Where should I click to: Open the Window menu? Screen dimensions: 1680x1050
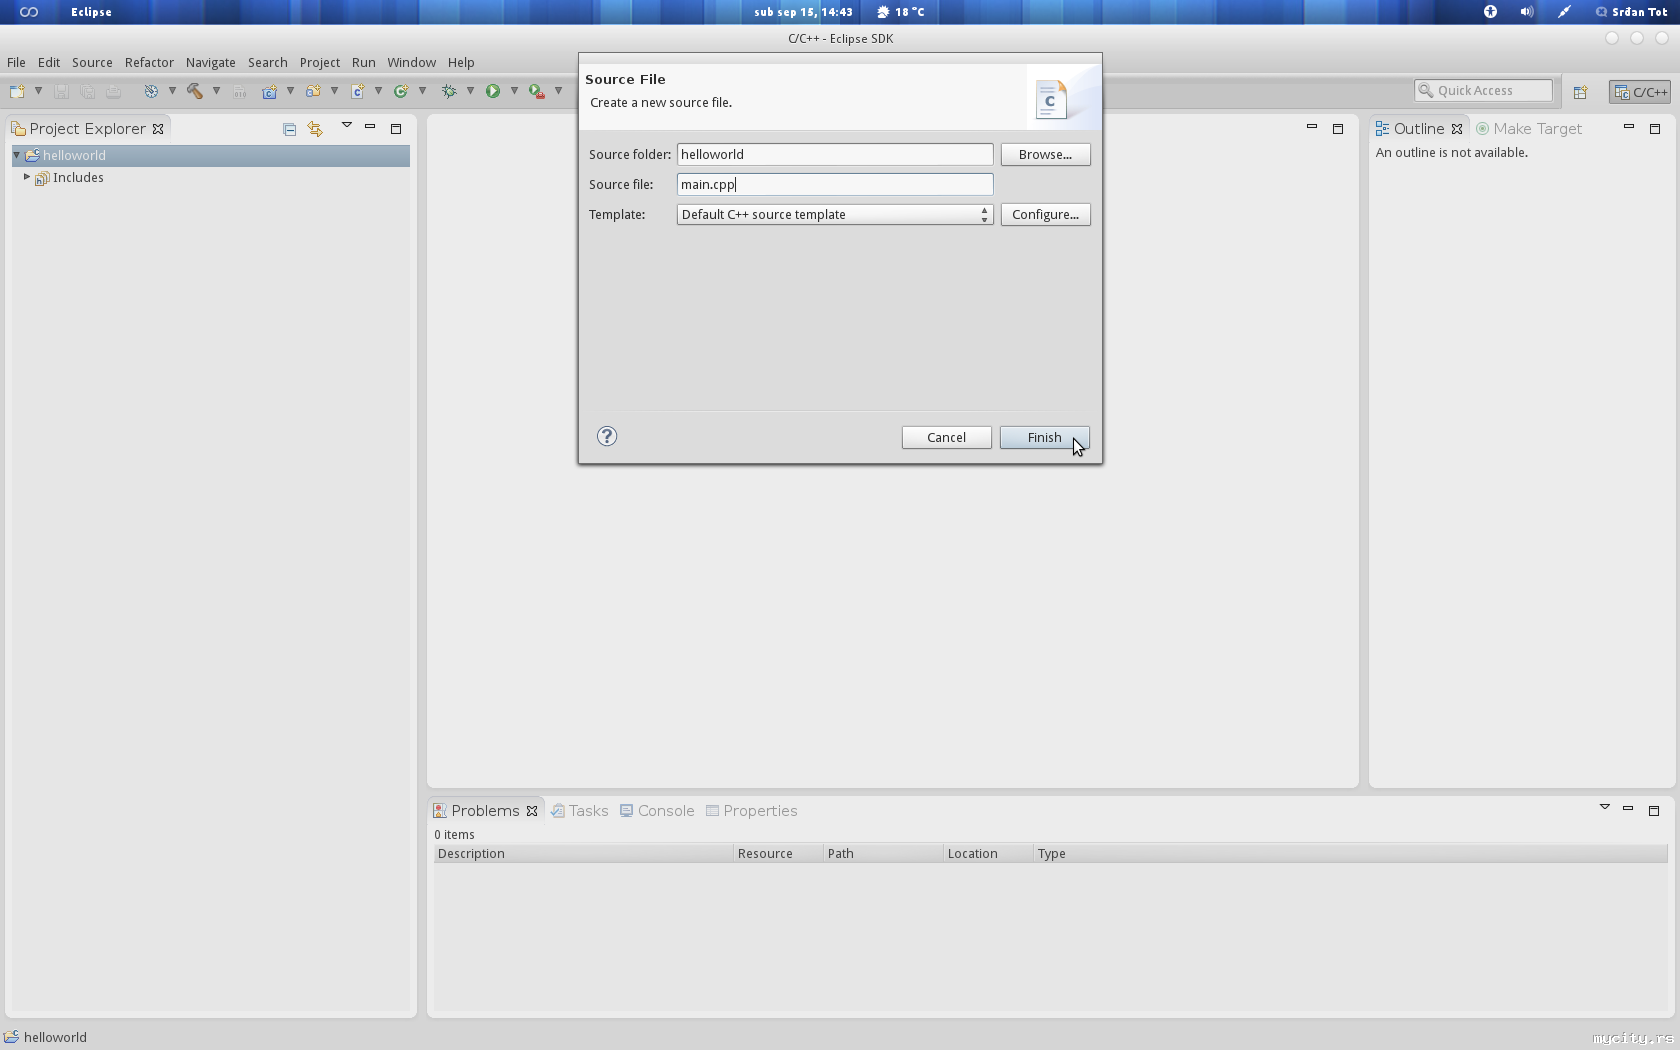[x=412, y=62]
